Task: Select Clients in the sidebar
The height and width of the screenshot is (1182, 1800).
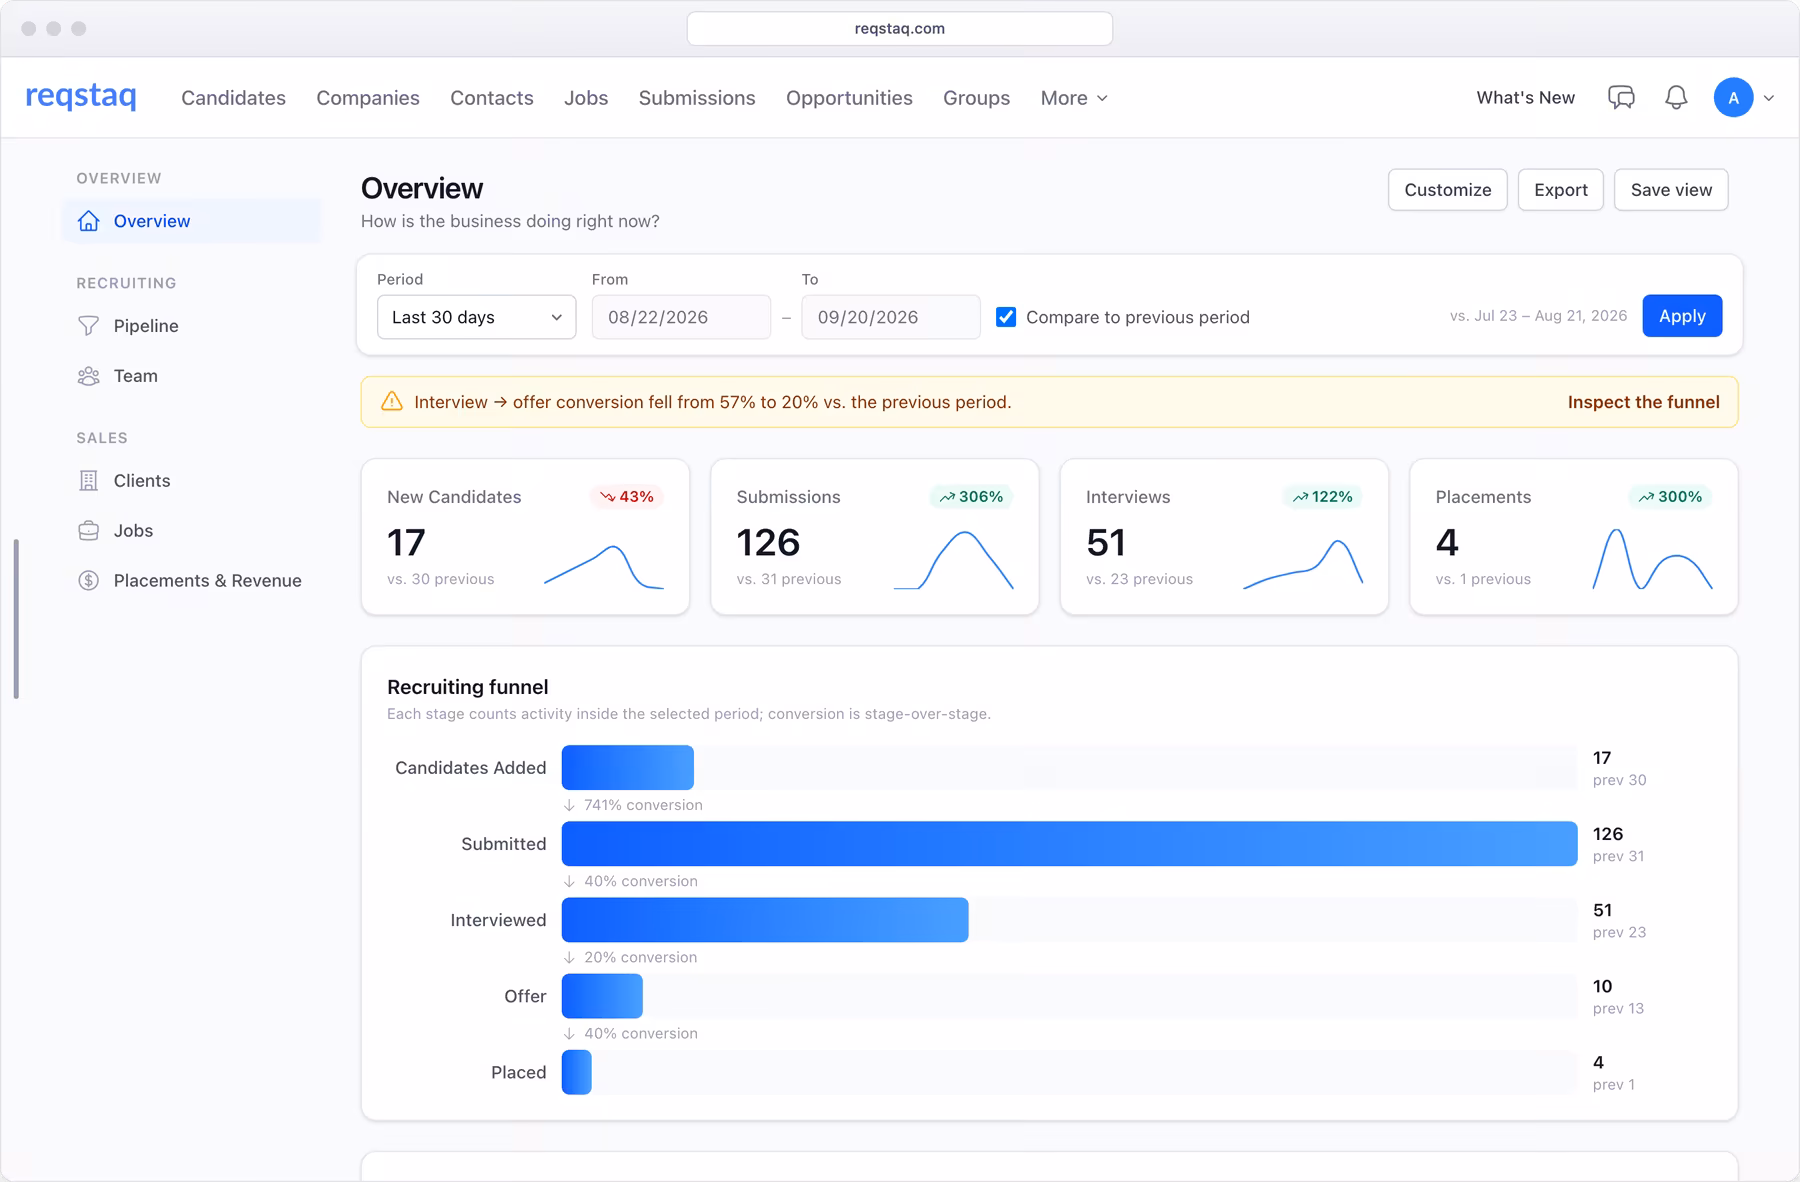Action: tap(192, 481)
